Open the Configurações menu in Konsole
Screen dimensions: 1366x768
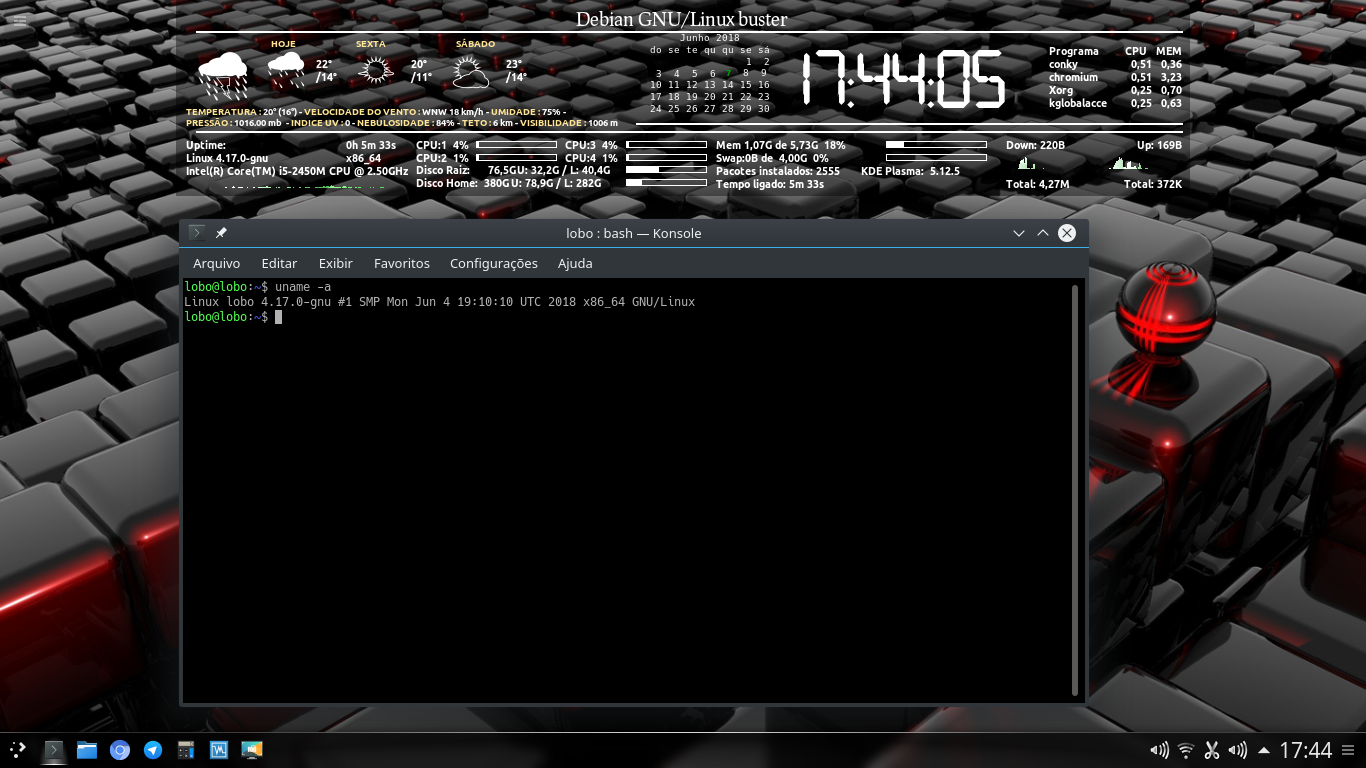point(493,263)
